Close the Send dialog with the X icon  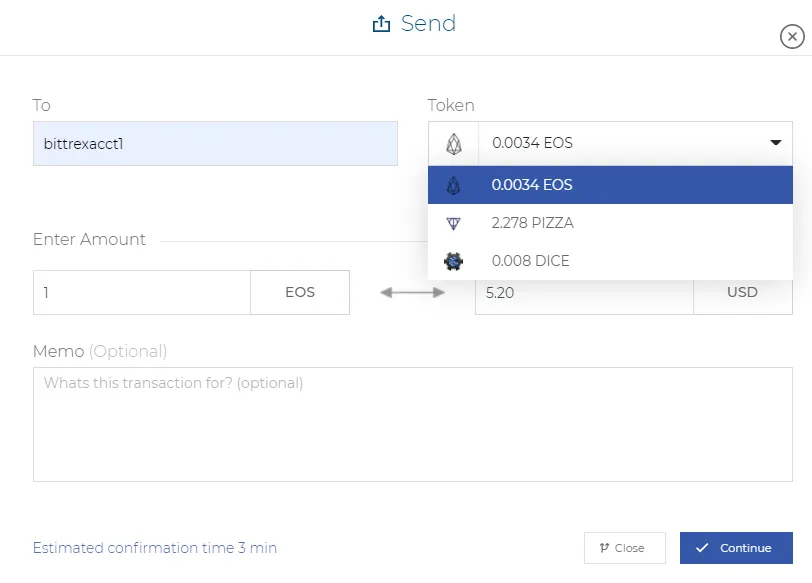point(792,37)
